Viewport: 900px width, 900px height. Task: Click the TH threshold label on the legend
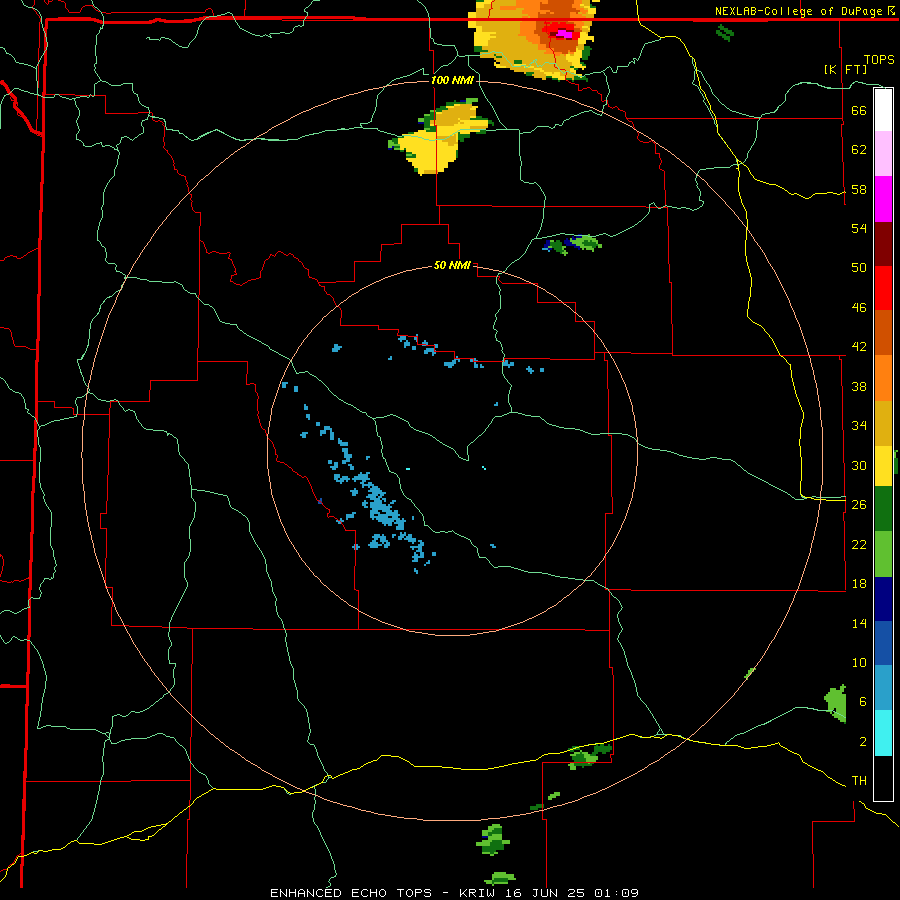[859, 781]
